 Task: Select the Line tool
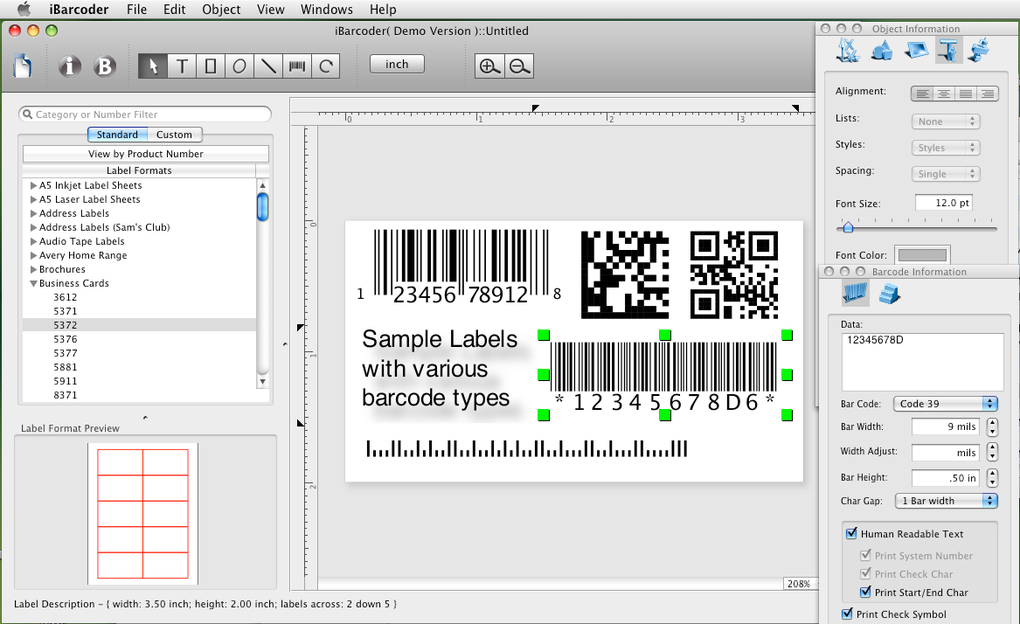point(268,66)
